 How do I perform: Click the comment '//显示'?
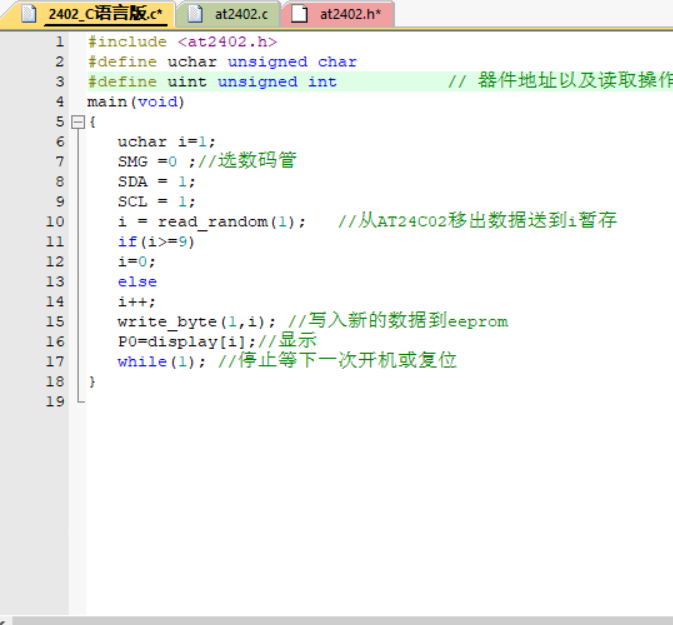pos(287,341)
